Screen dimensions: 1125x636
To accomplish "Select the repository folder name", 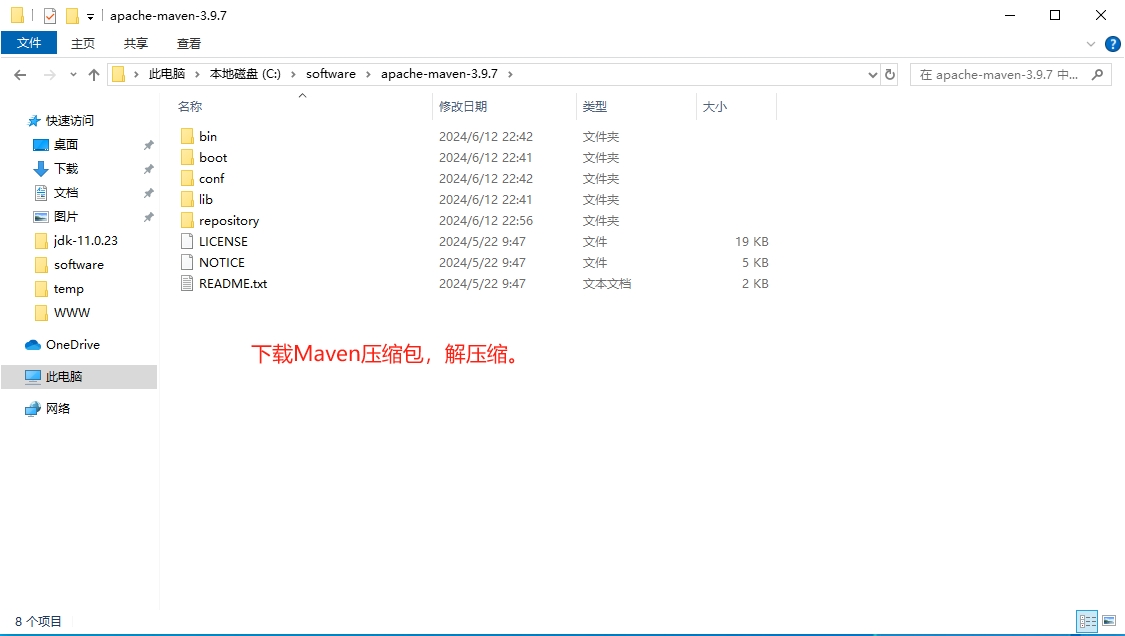I will (229, 220).
